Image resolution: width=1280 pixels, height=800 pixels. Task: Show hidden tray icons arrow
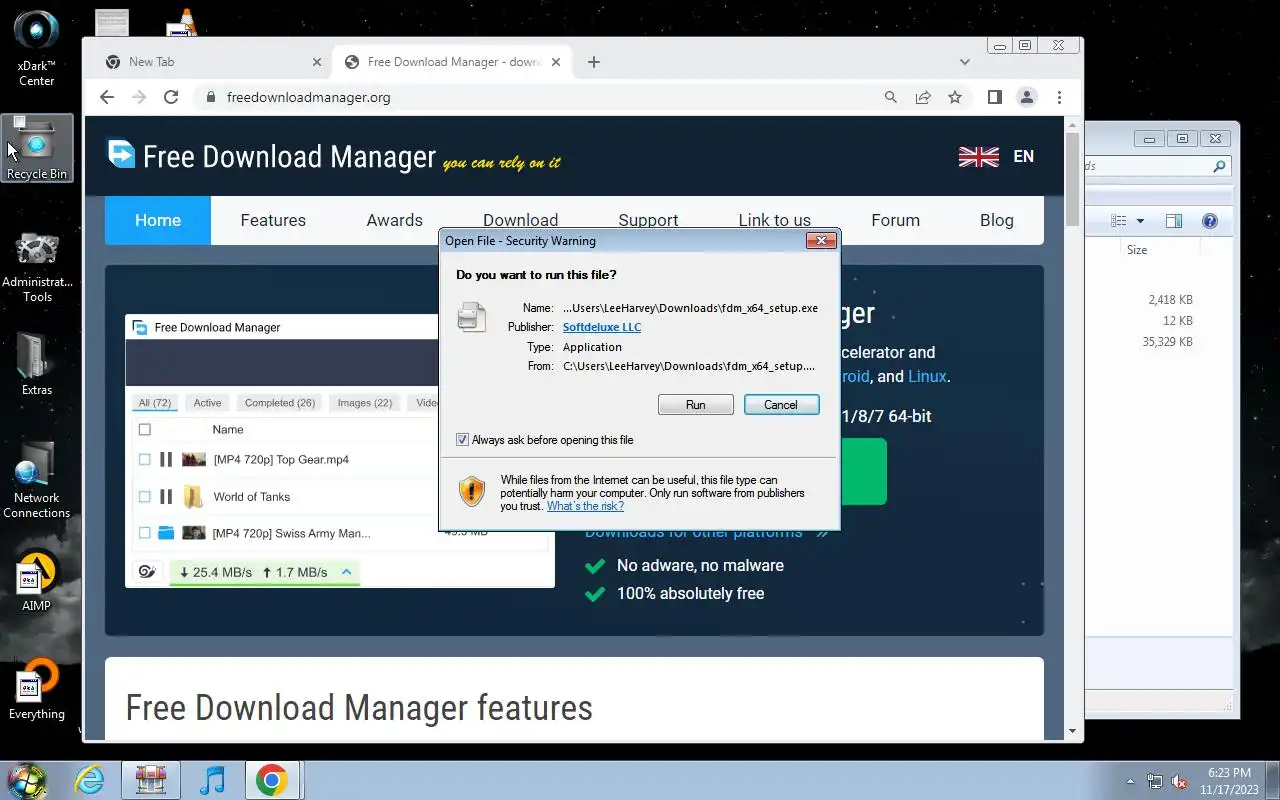1130,781
